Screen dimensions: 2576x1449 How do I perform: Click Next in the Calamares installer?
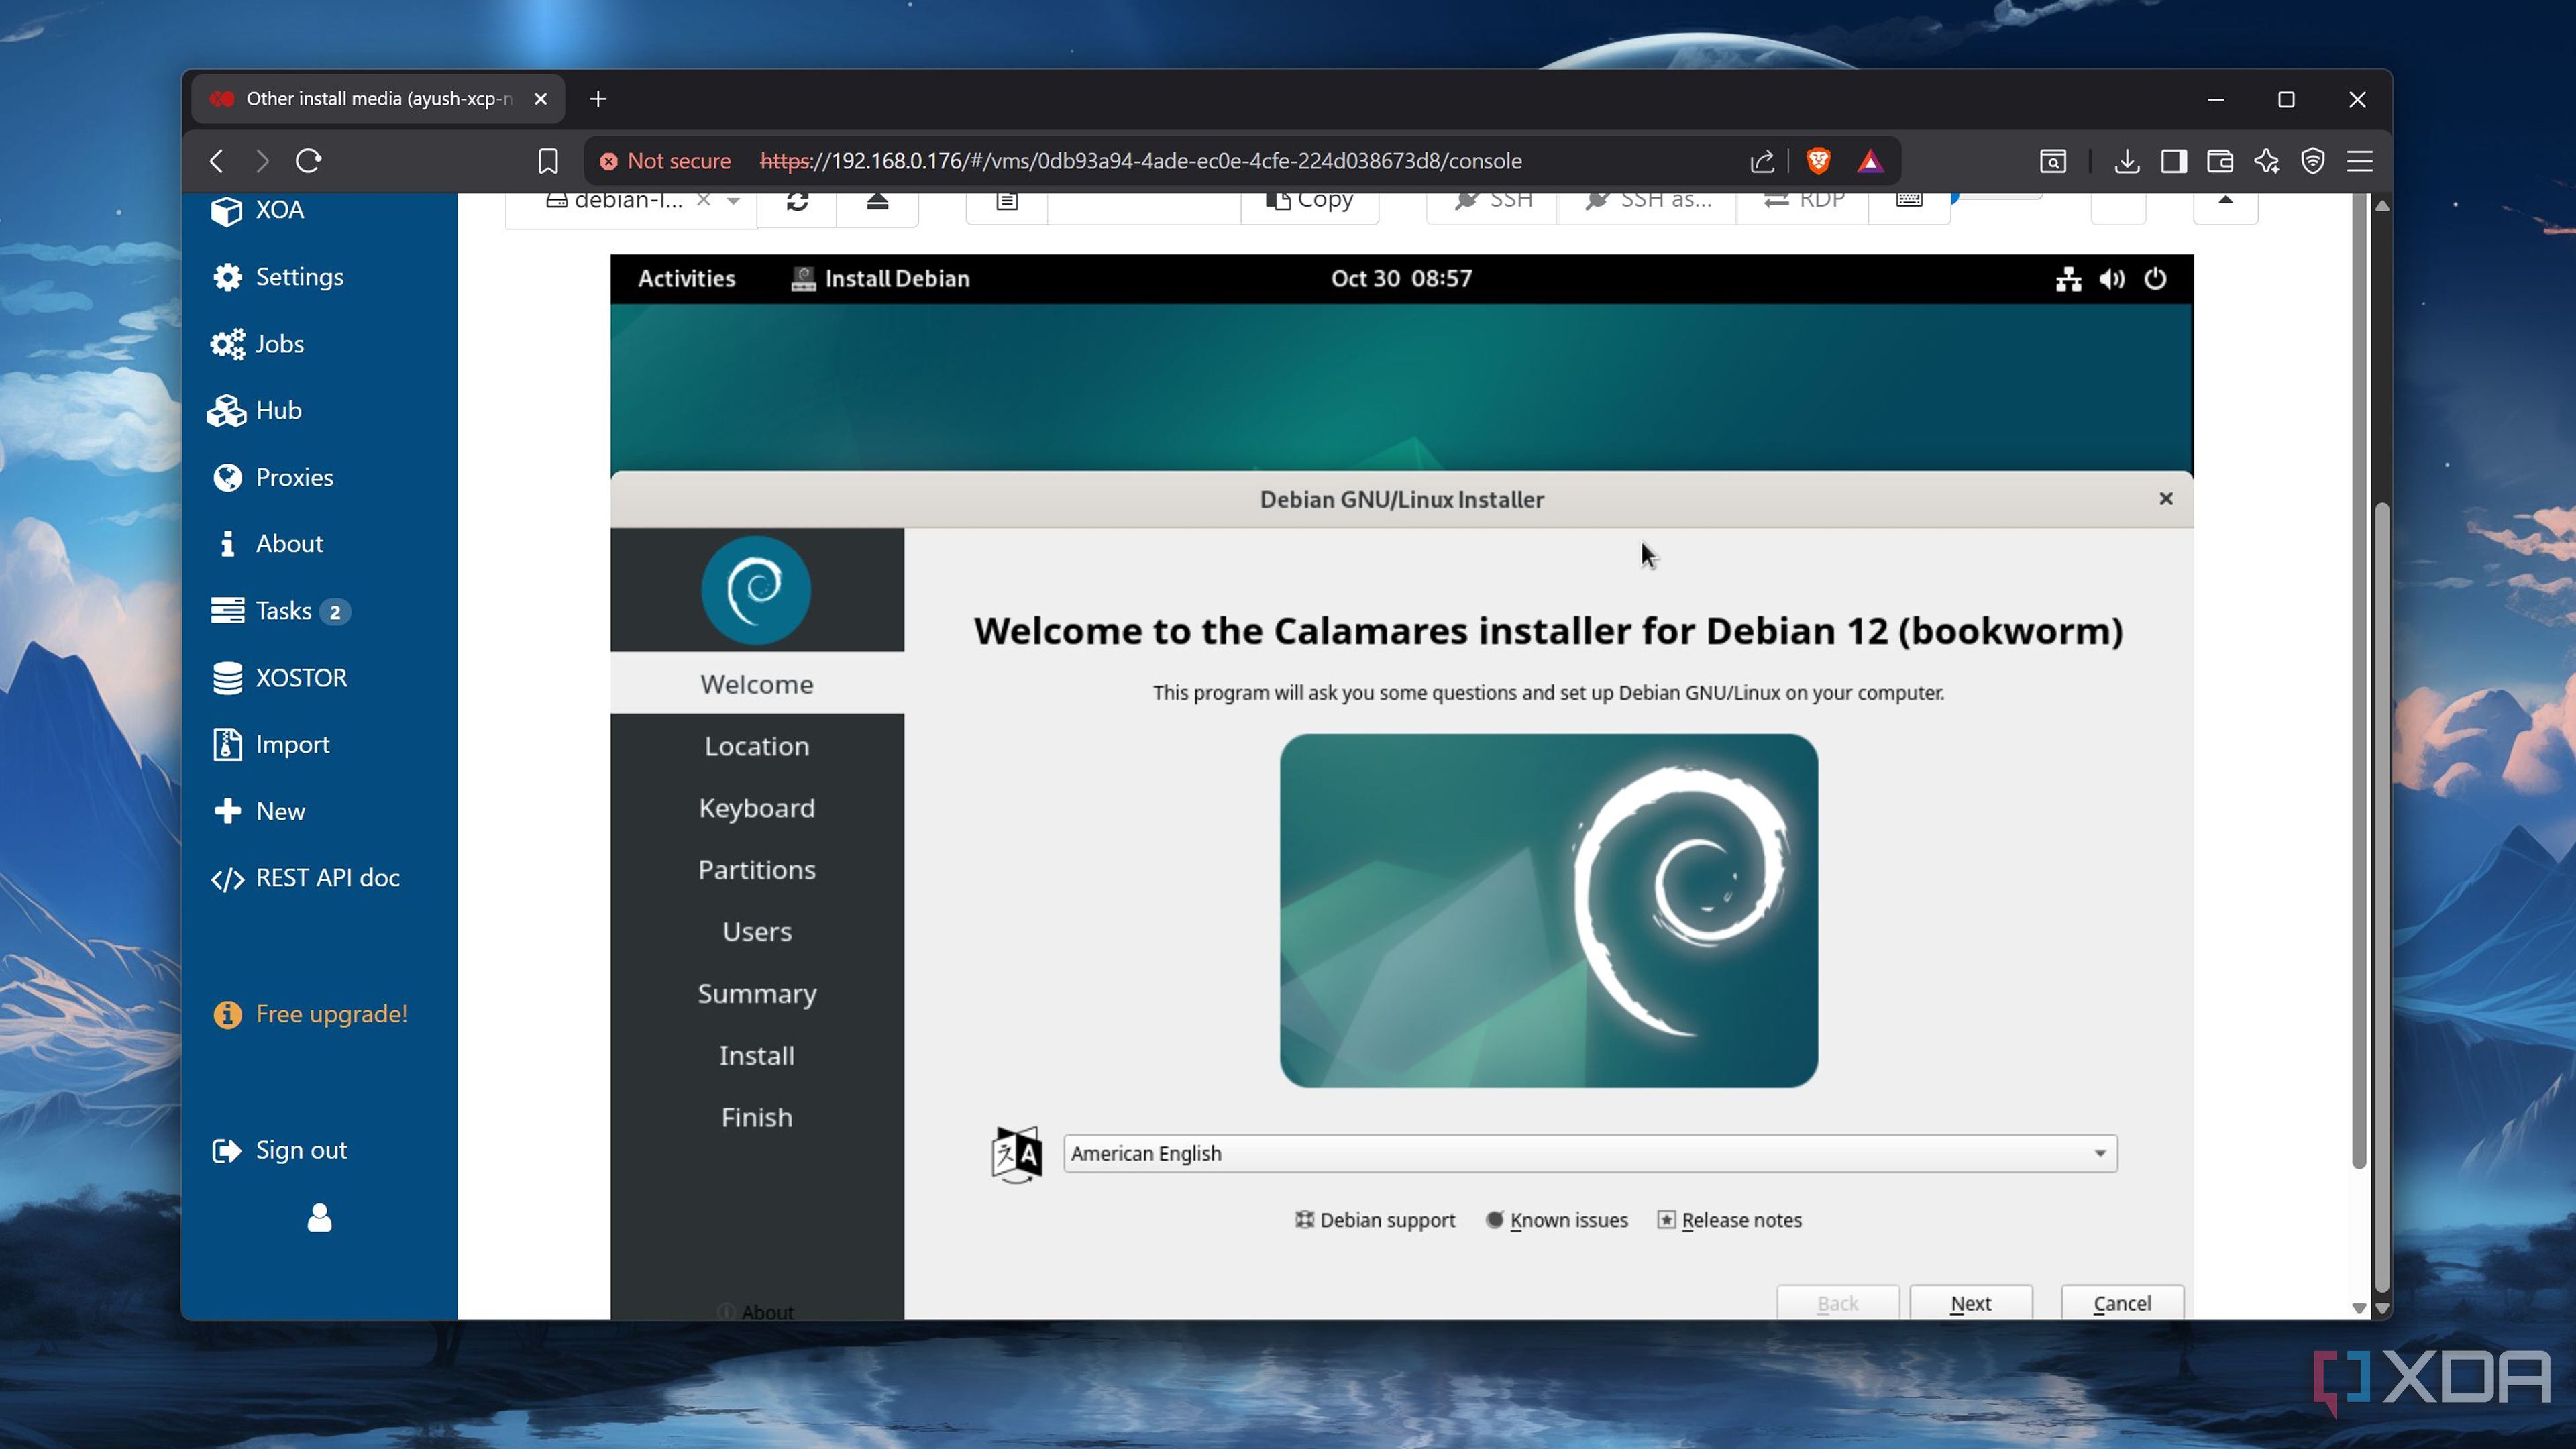(1970, 1303)
